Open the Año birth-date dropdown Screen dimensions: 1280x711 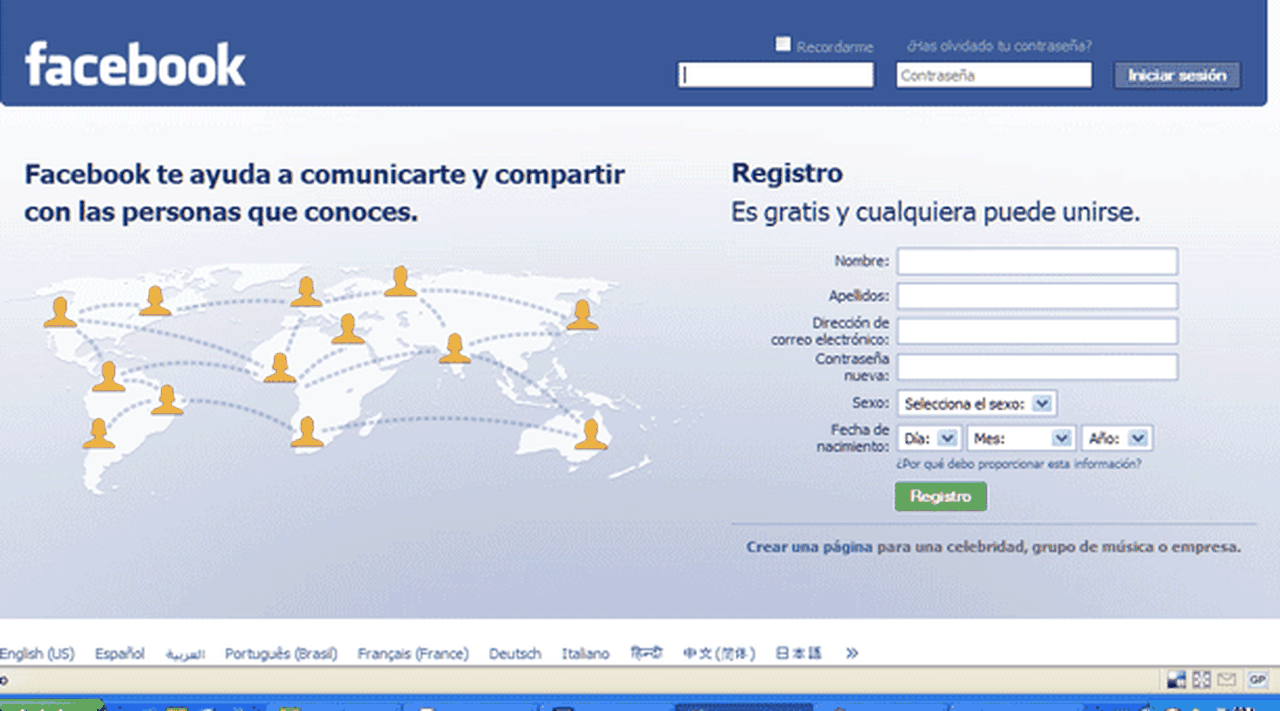1117,438
